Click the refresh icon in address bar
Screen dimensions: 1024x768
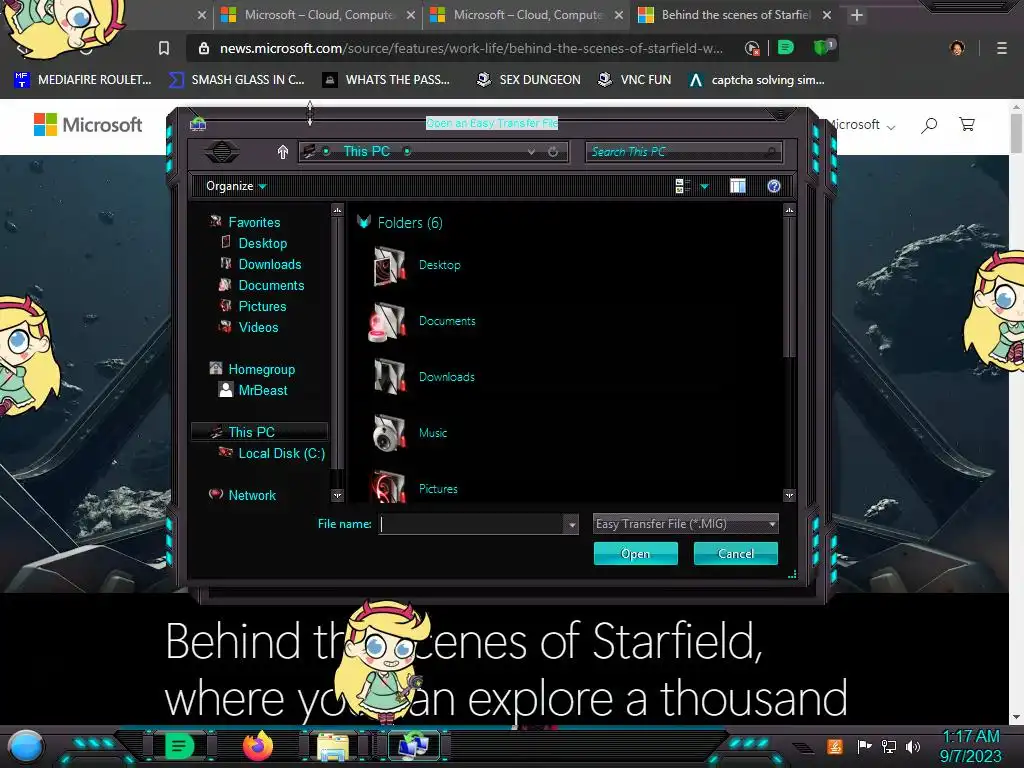(x=553, y=152)
